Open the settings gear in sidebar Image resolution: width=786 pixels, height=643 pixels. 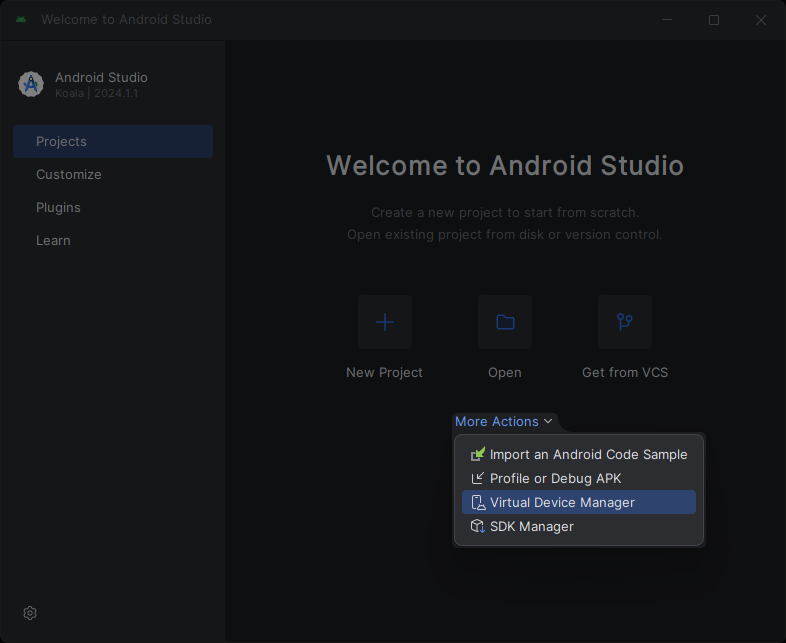click(x=30, y=612)
